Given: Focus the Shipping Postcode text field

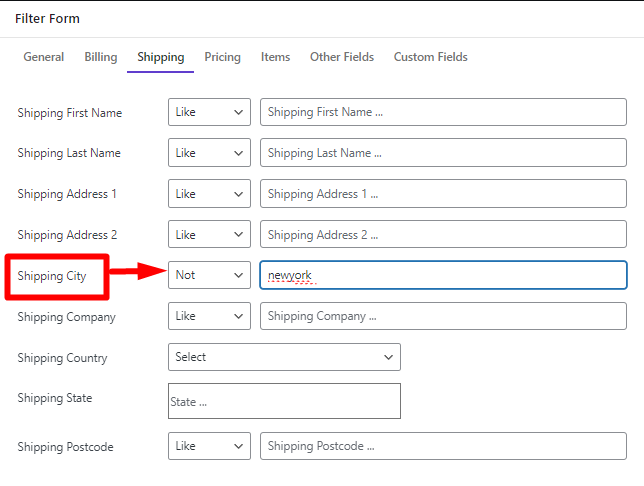Looking at the screenshot, I should pos(443,446).
